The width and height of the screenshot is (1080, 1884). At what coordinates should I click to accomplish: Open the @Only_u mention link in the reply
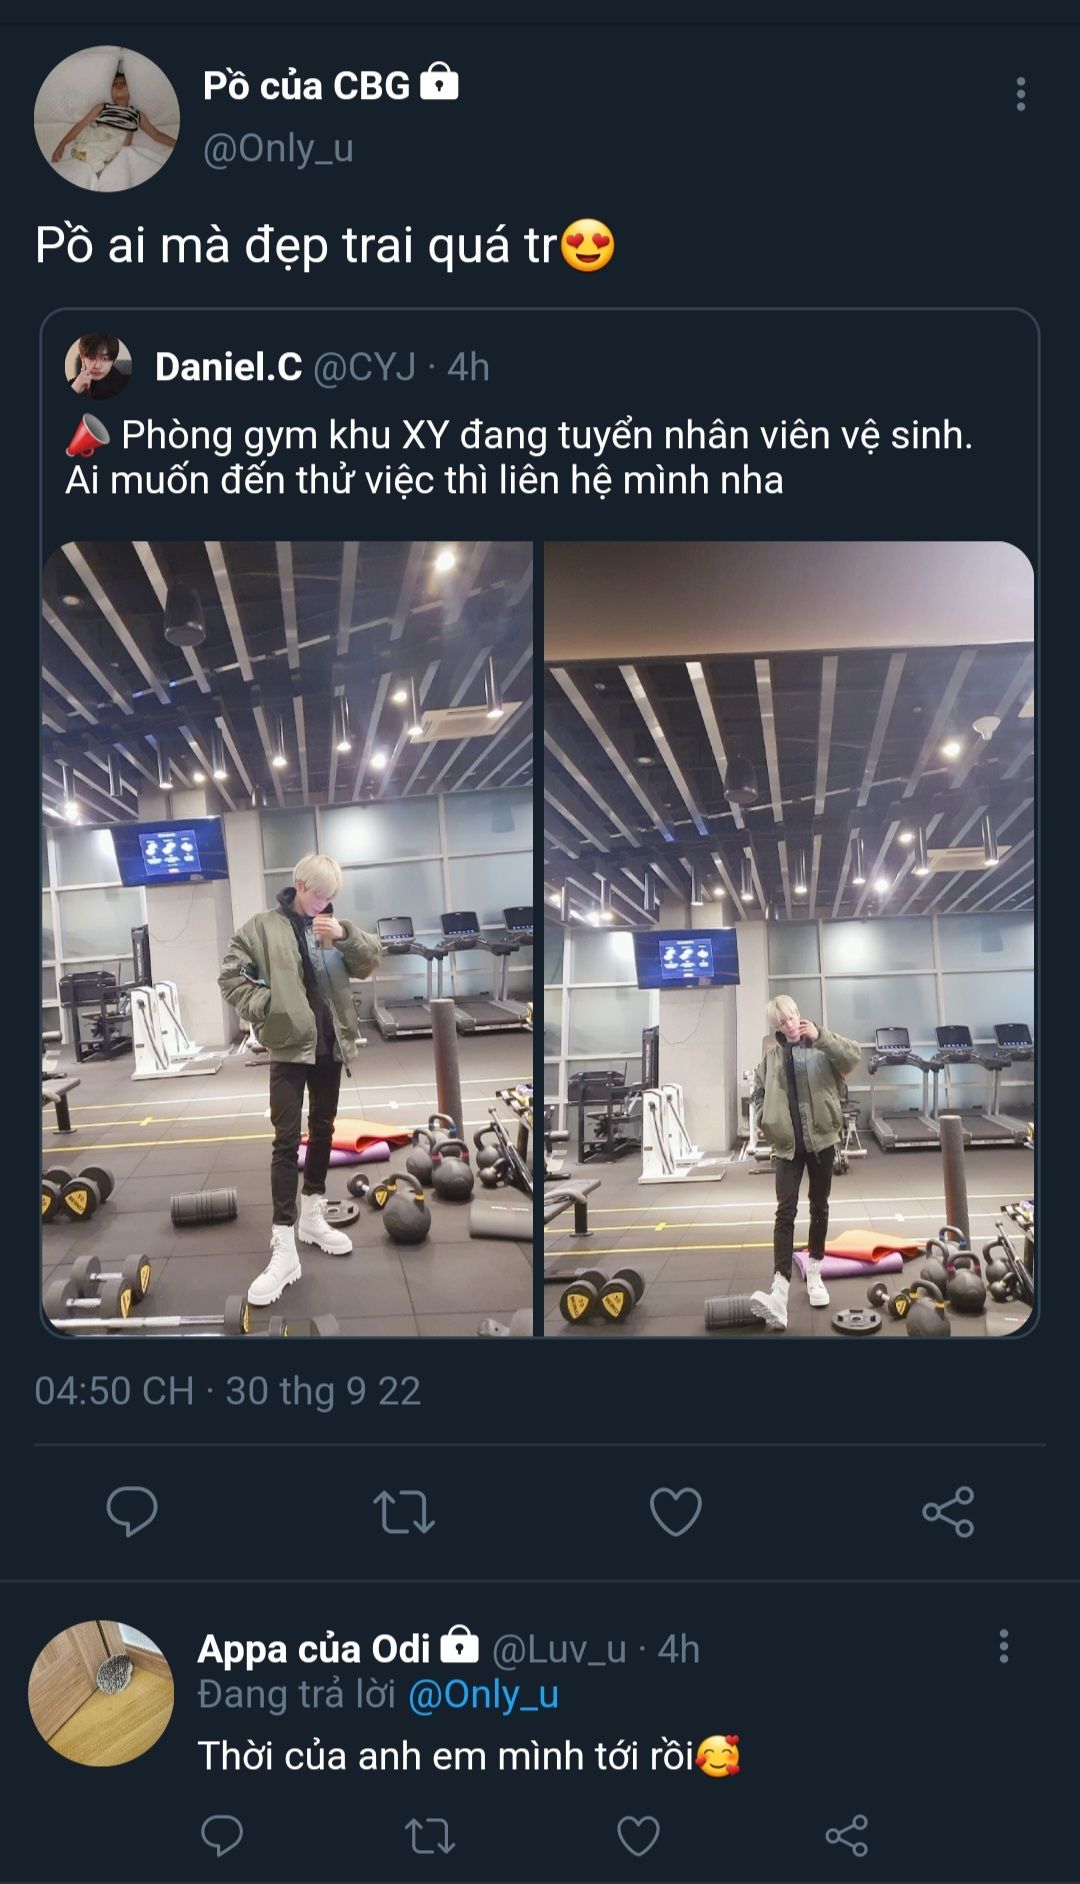pyautogui.click(x=483, y=1695)
